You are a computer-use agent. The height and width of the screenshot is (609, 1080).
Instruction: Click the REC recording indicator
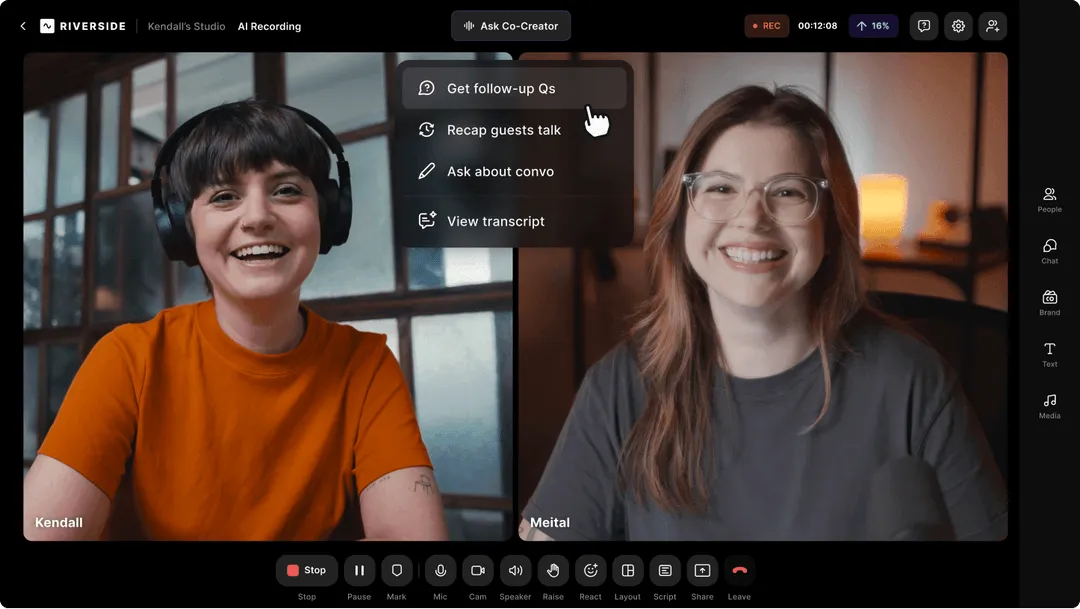(767, 25)
